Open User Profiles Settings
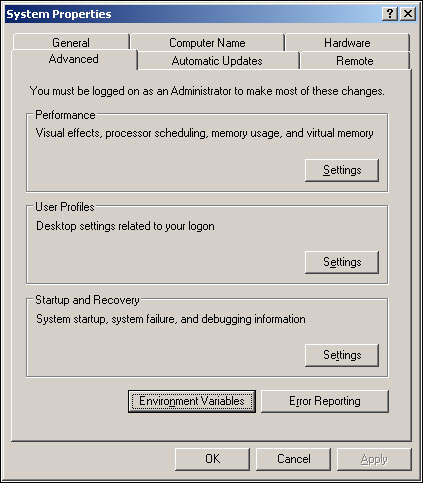The width and height of the screenshot is (423, 483). click(342, 262)
